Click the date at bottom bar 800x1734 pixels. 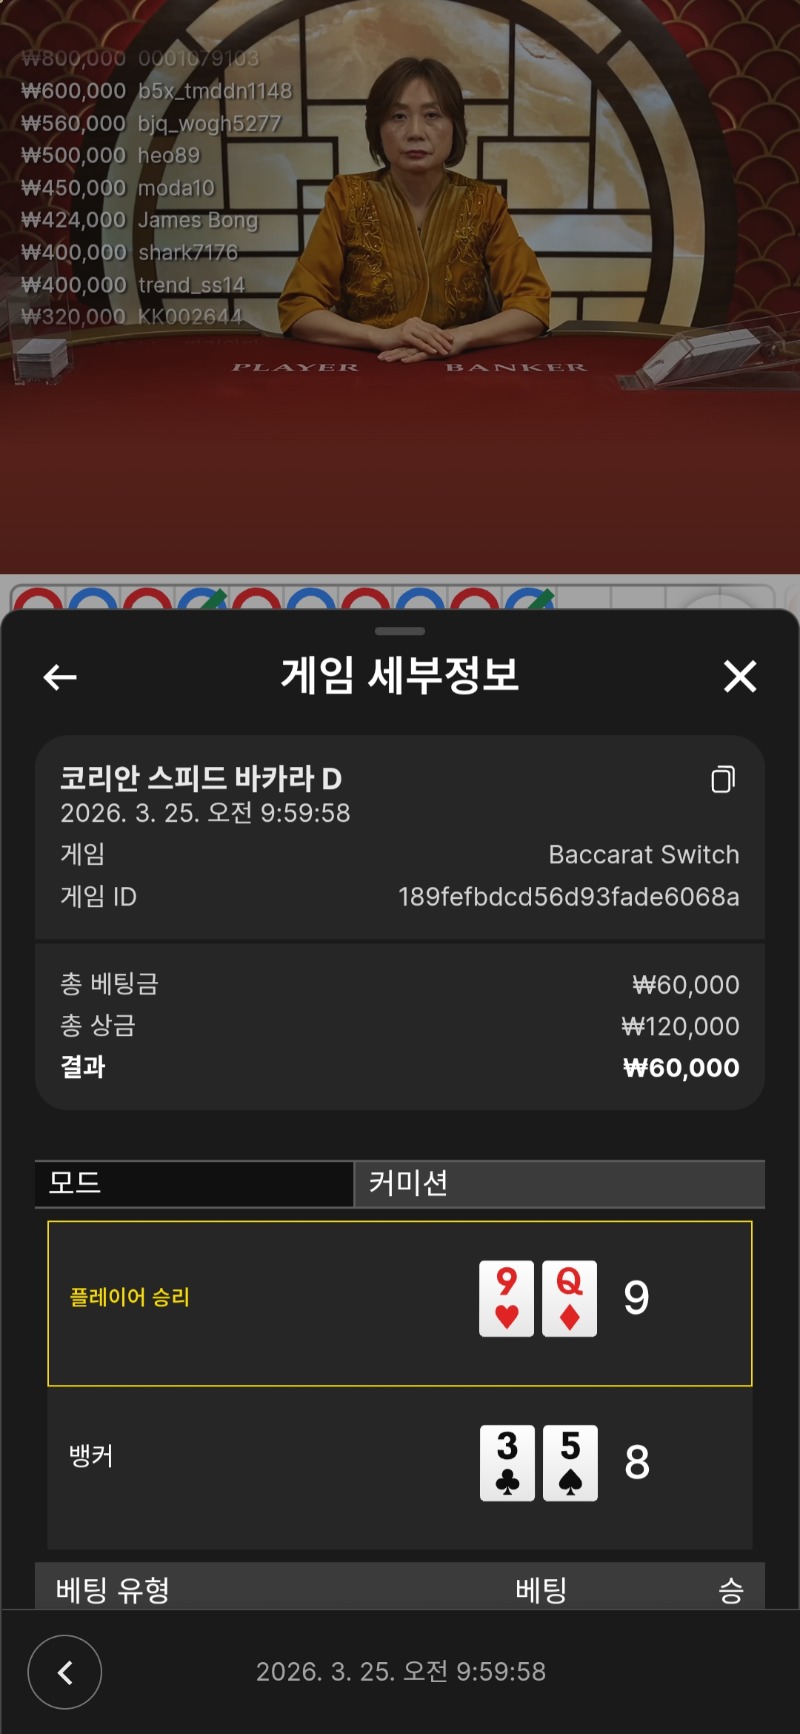pyautogui.click(x=401, y=1671)
